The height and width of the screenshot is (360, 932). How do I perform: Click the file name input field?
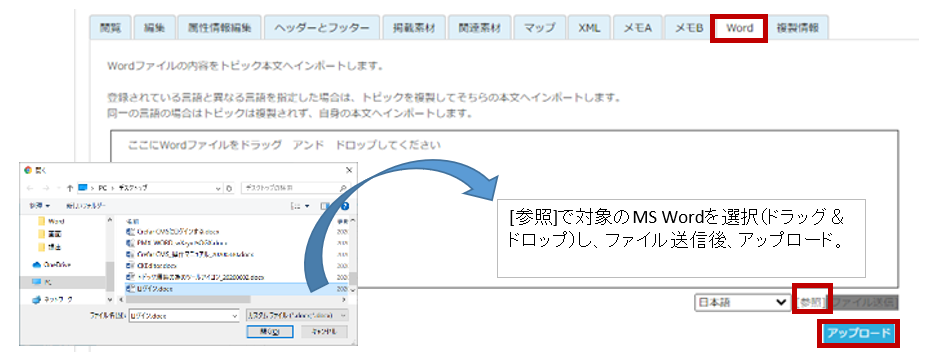tap(184, 315)
